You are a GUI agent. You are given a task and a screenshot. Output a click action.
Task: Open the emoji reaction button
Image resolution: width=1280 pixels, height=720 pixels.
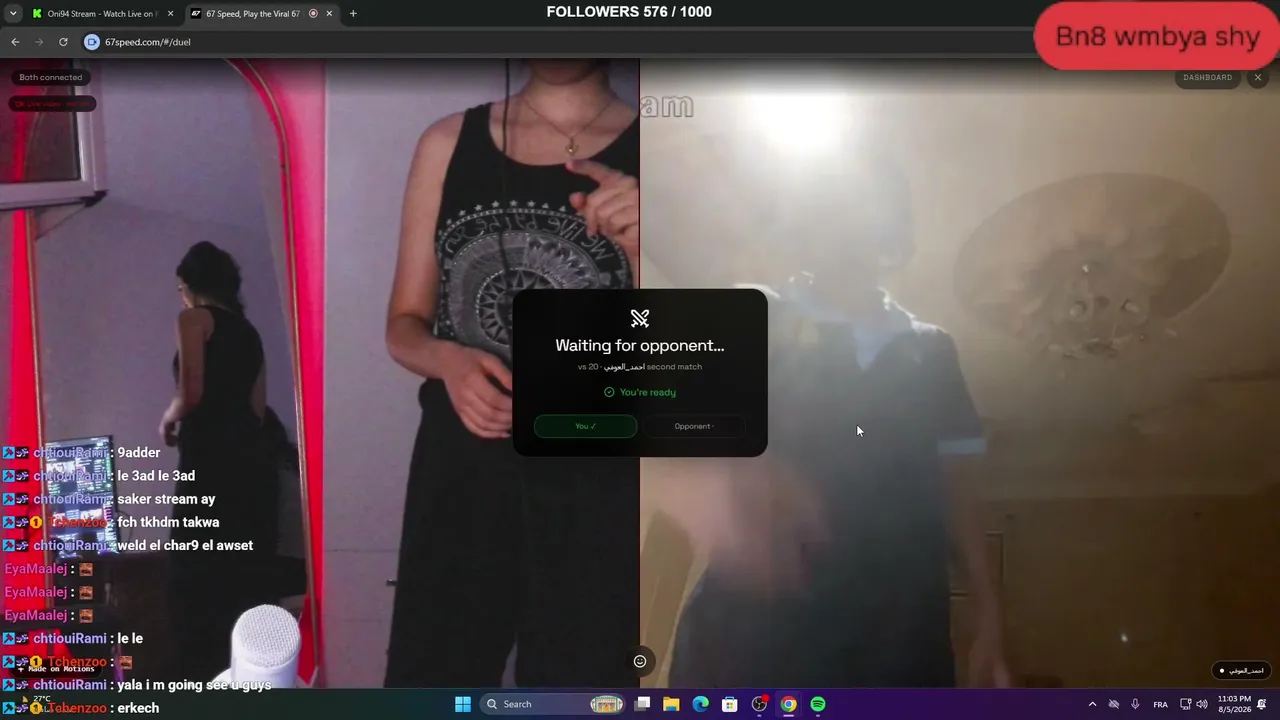coord(640,661)
